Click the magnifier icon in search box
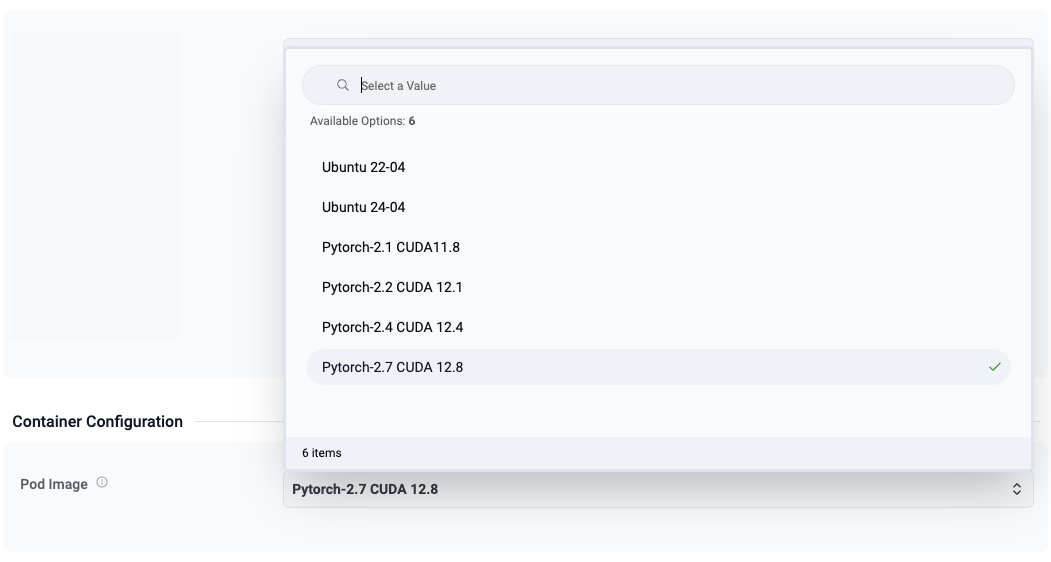This screenshot has width=1051, height=562. [343, 86]
